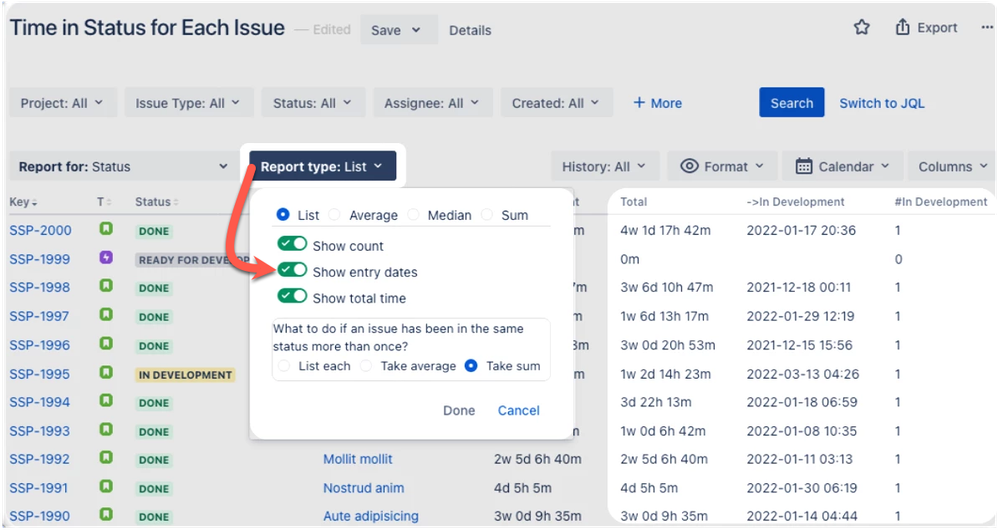Sort by the Status column header
Image resolution: width=998 pixels, height=530 pixels.
point(157,202)
